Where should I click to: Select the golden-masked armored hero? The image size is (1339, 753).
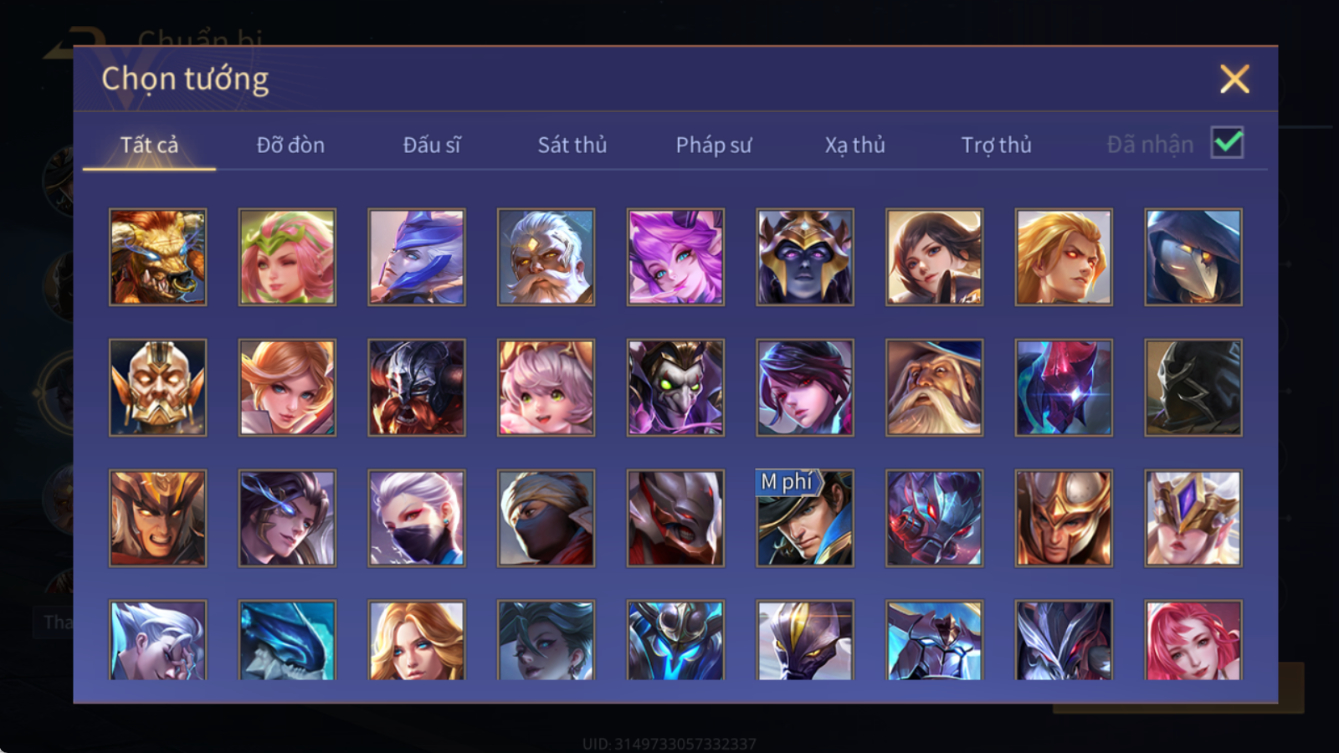pos(158,387)
